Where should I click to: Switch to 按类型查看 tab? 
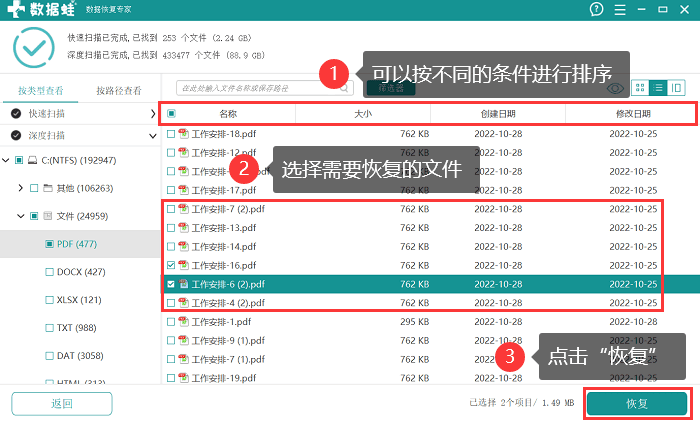(x=41, y=91)
